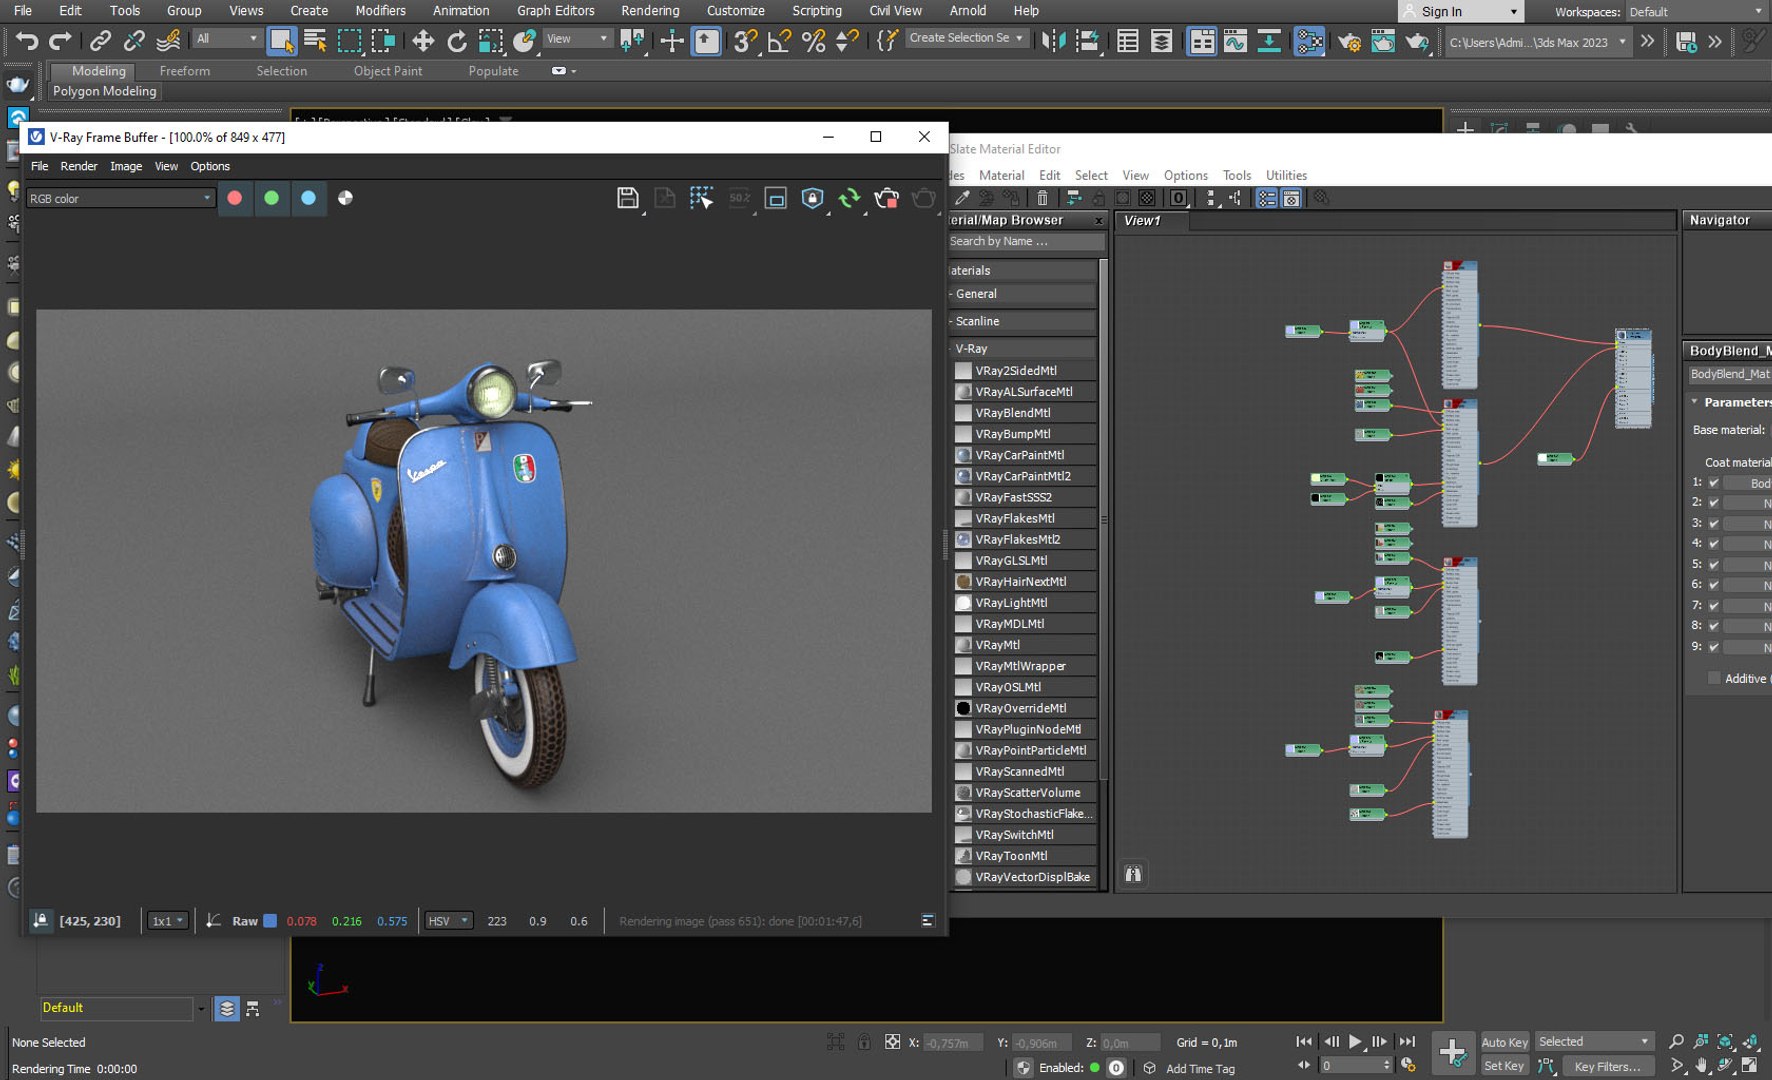Image resolution: width=1772 pixels, height=1080 pixels.
Task: Enable region render in V-Ray Frame Buffer
Action: click(x=775, y=198)
